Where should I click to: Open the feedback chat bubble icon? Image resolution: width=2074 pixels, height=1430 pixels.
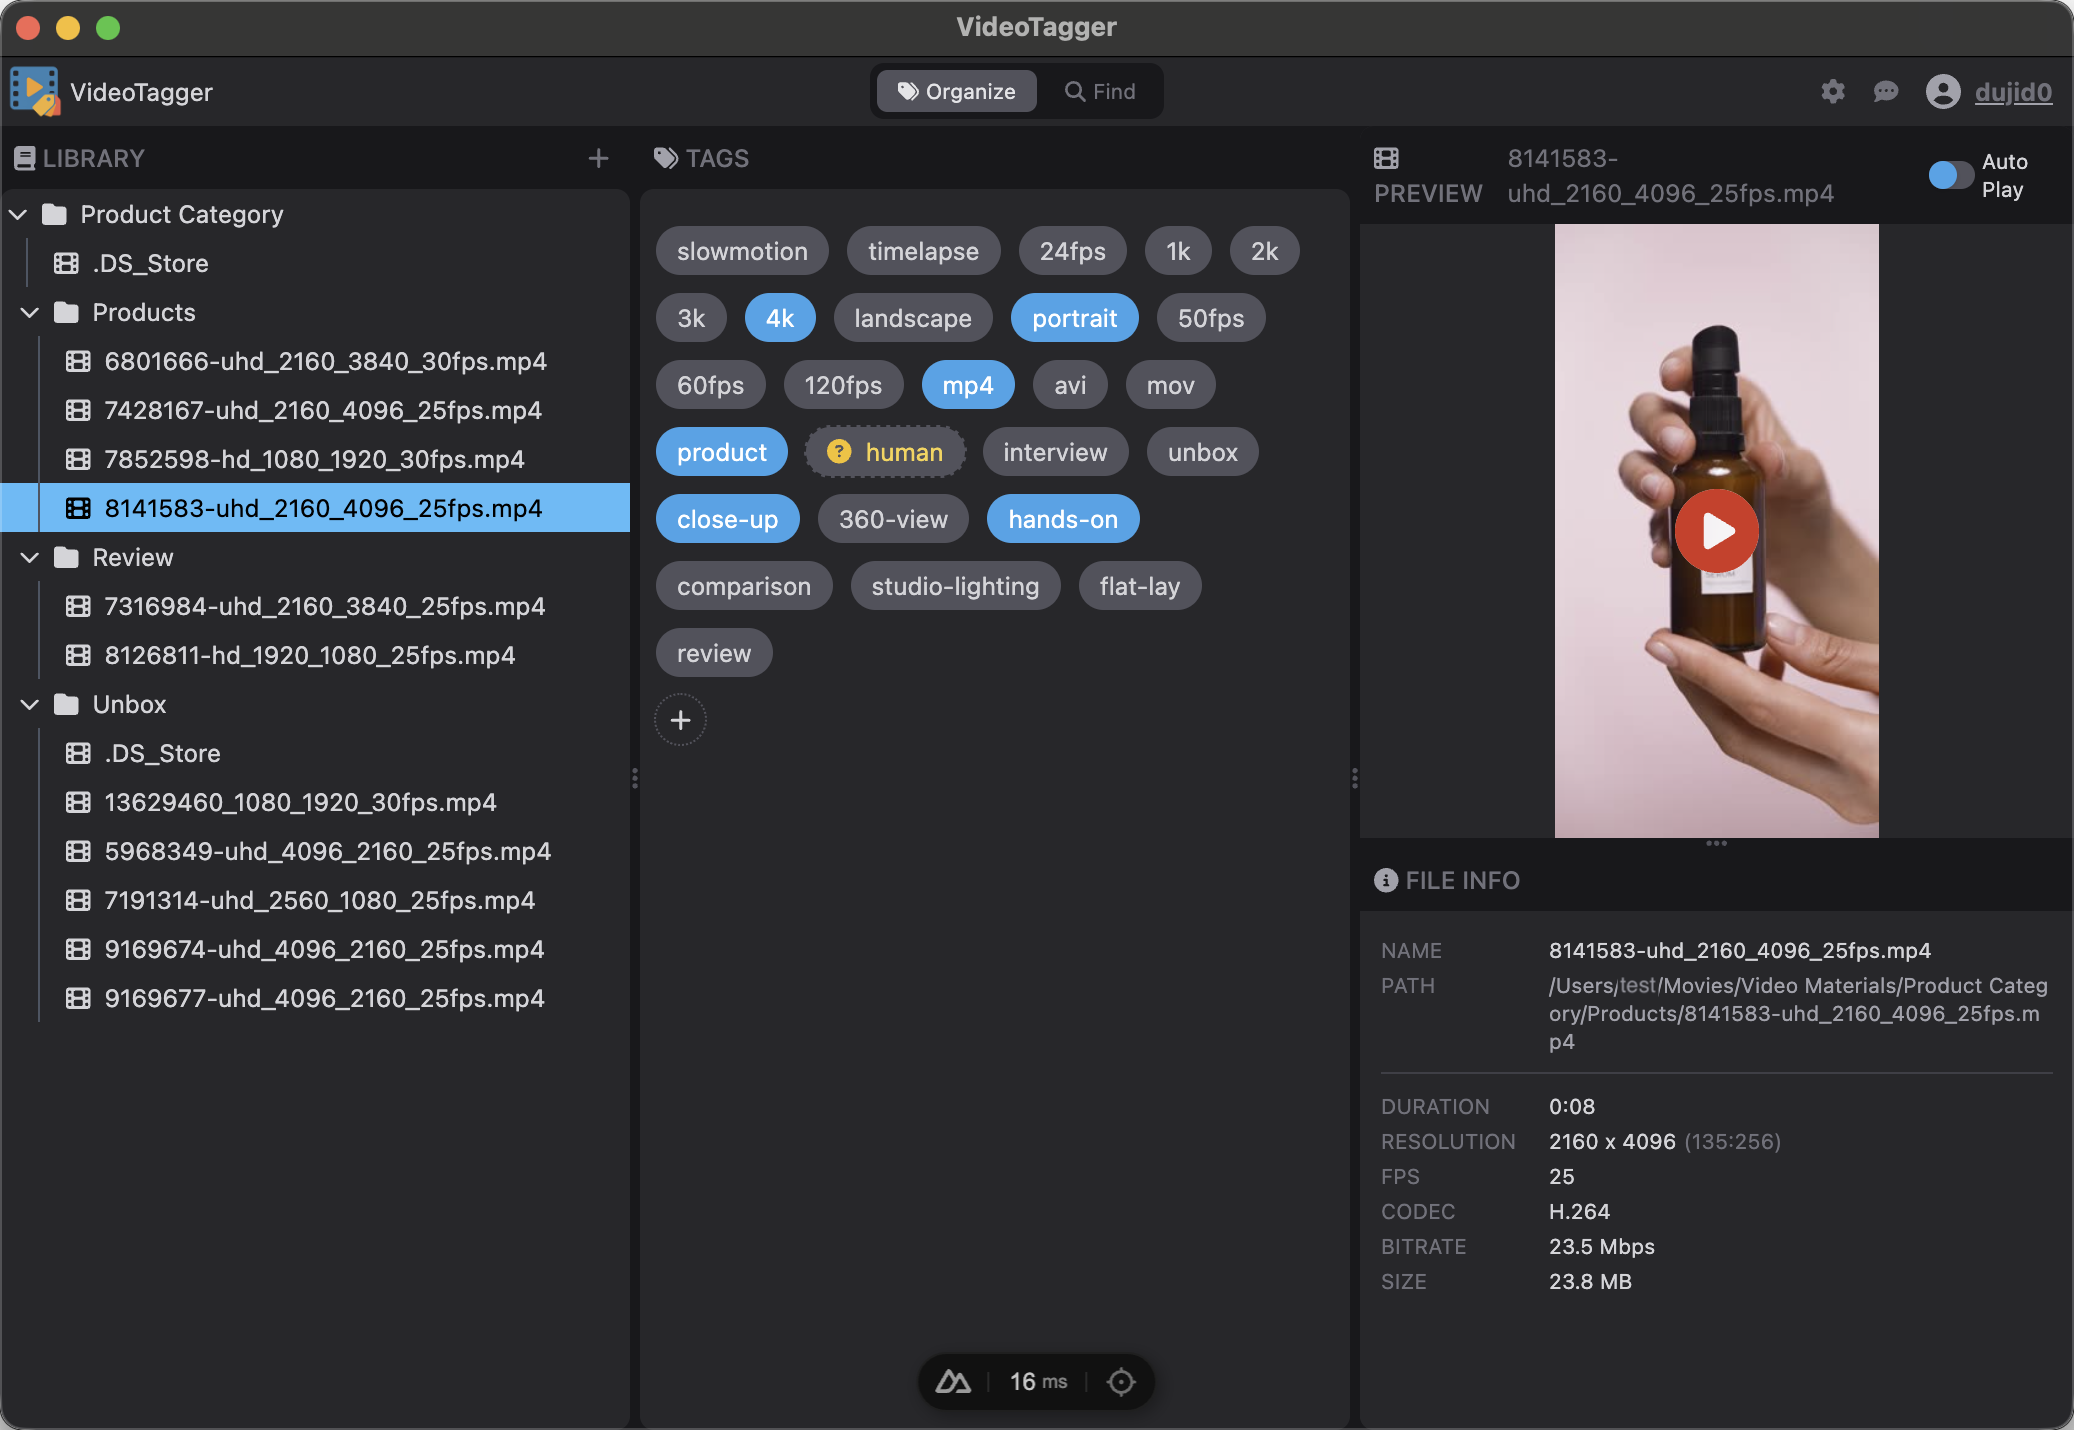coord(1886,91)
